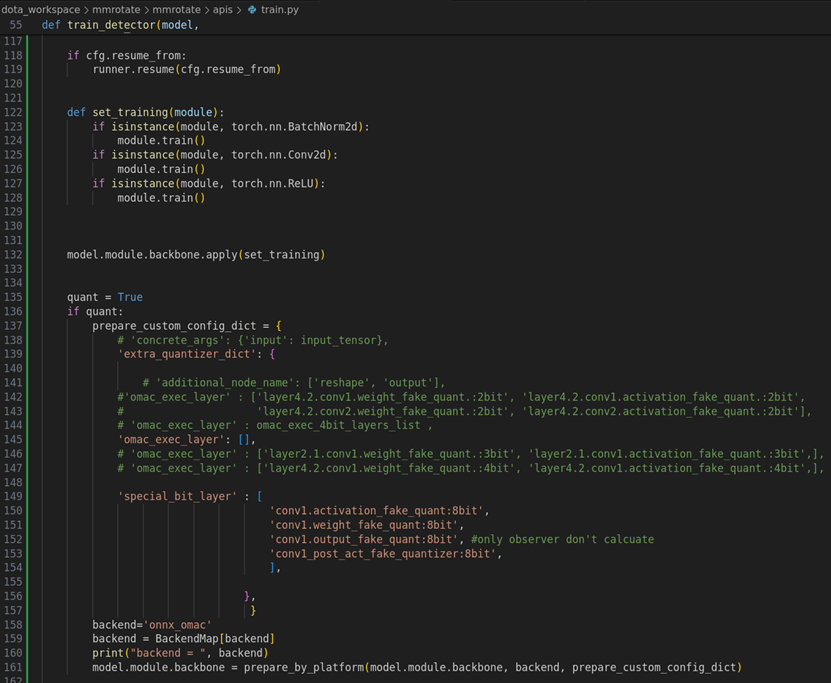The height and width of the screenshot is (683, 831).
Task: Click line number 149 in the gutter
Action: coord(13,496)
